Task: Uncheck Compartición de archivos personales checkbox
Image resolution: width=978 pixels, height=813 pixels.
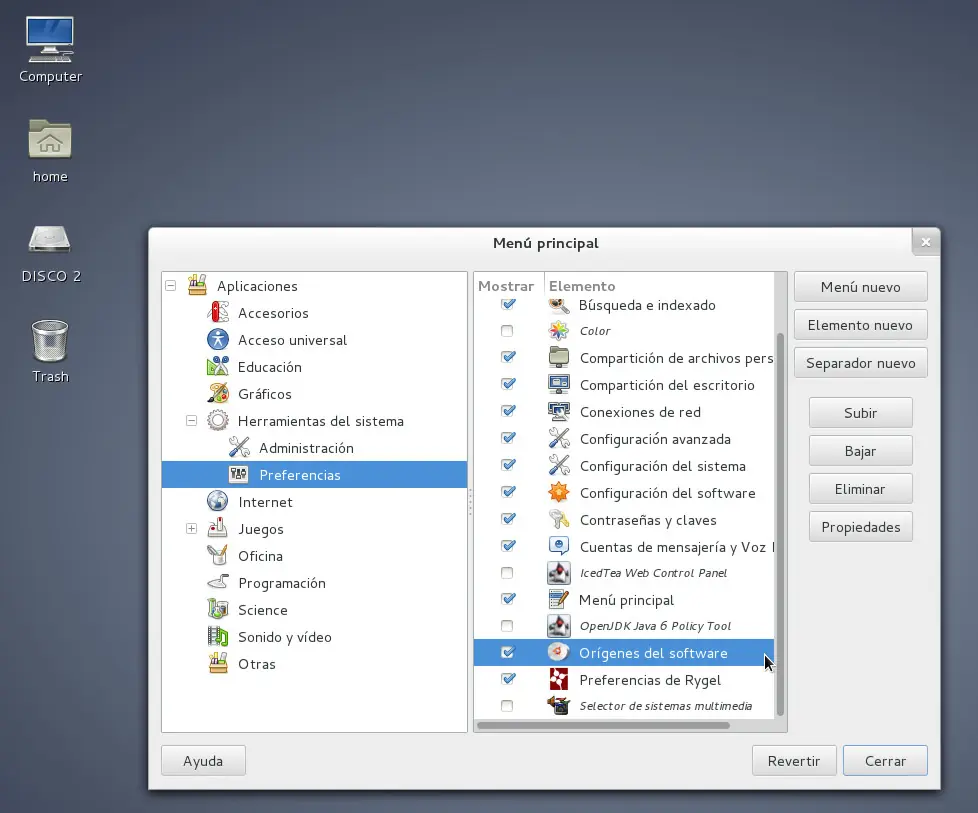Action: click(508, 357)
